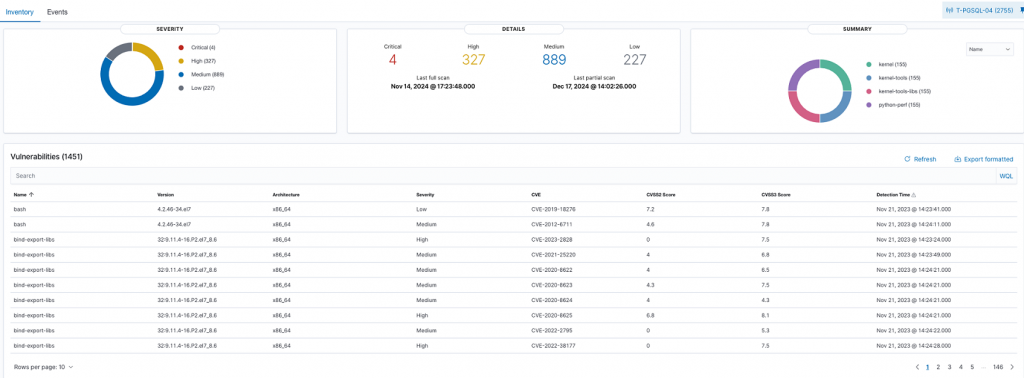
Task: Click CVE-2012-6711 cell
Action: [552, 224]
